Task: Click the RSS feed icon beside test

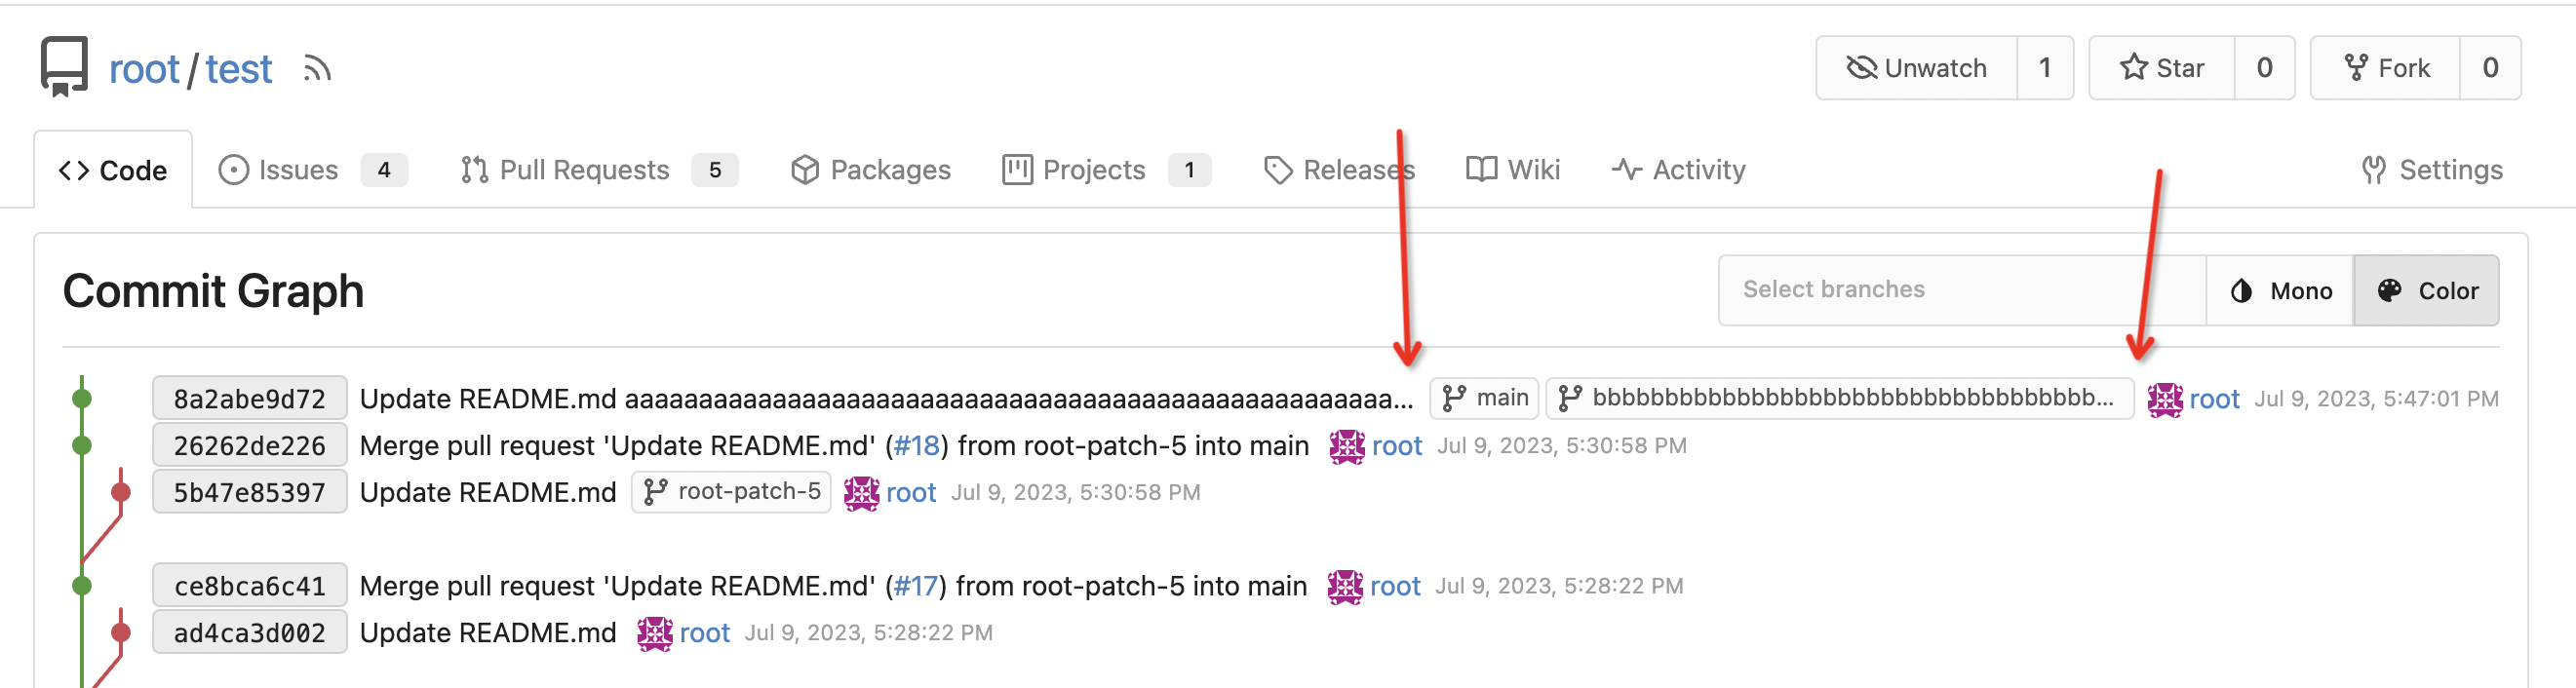Action: [x=317, y=69]
